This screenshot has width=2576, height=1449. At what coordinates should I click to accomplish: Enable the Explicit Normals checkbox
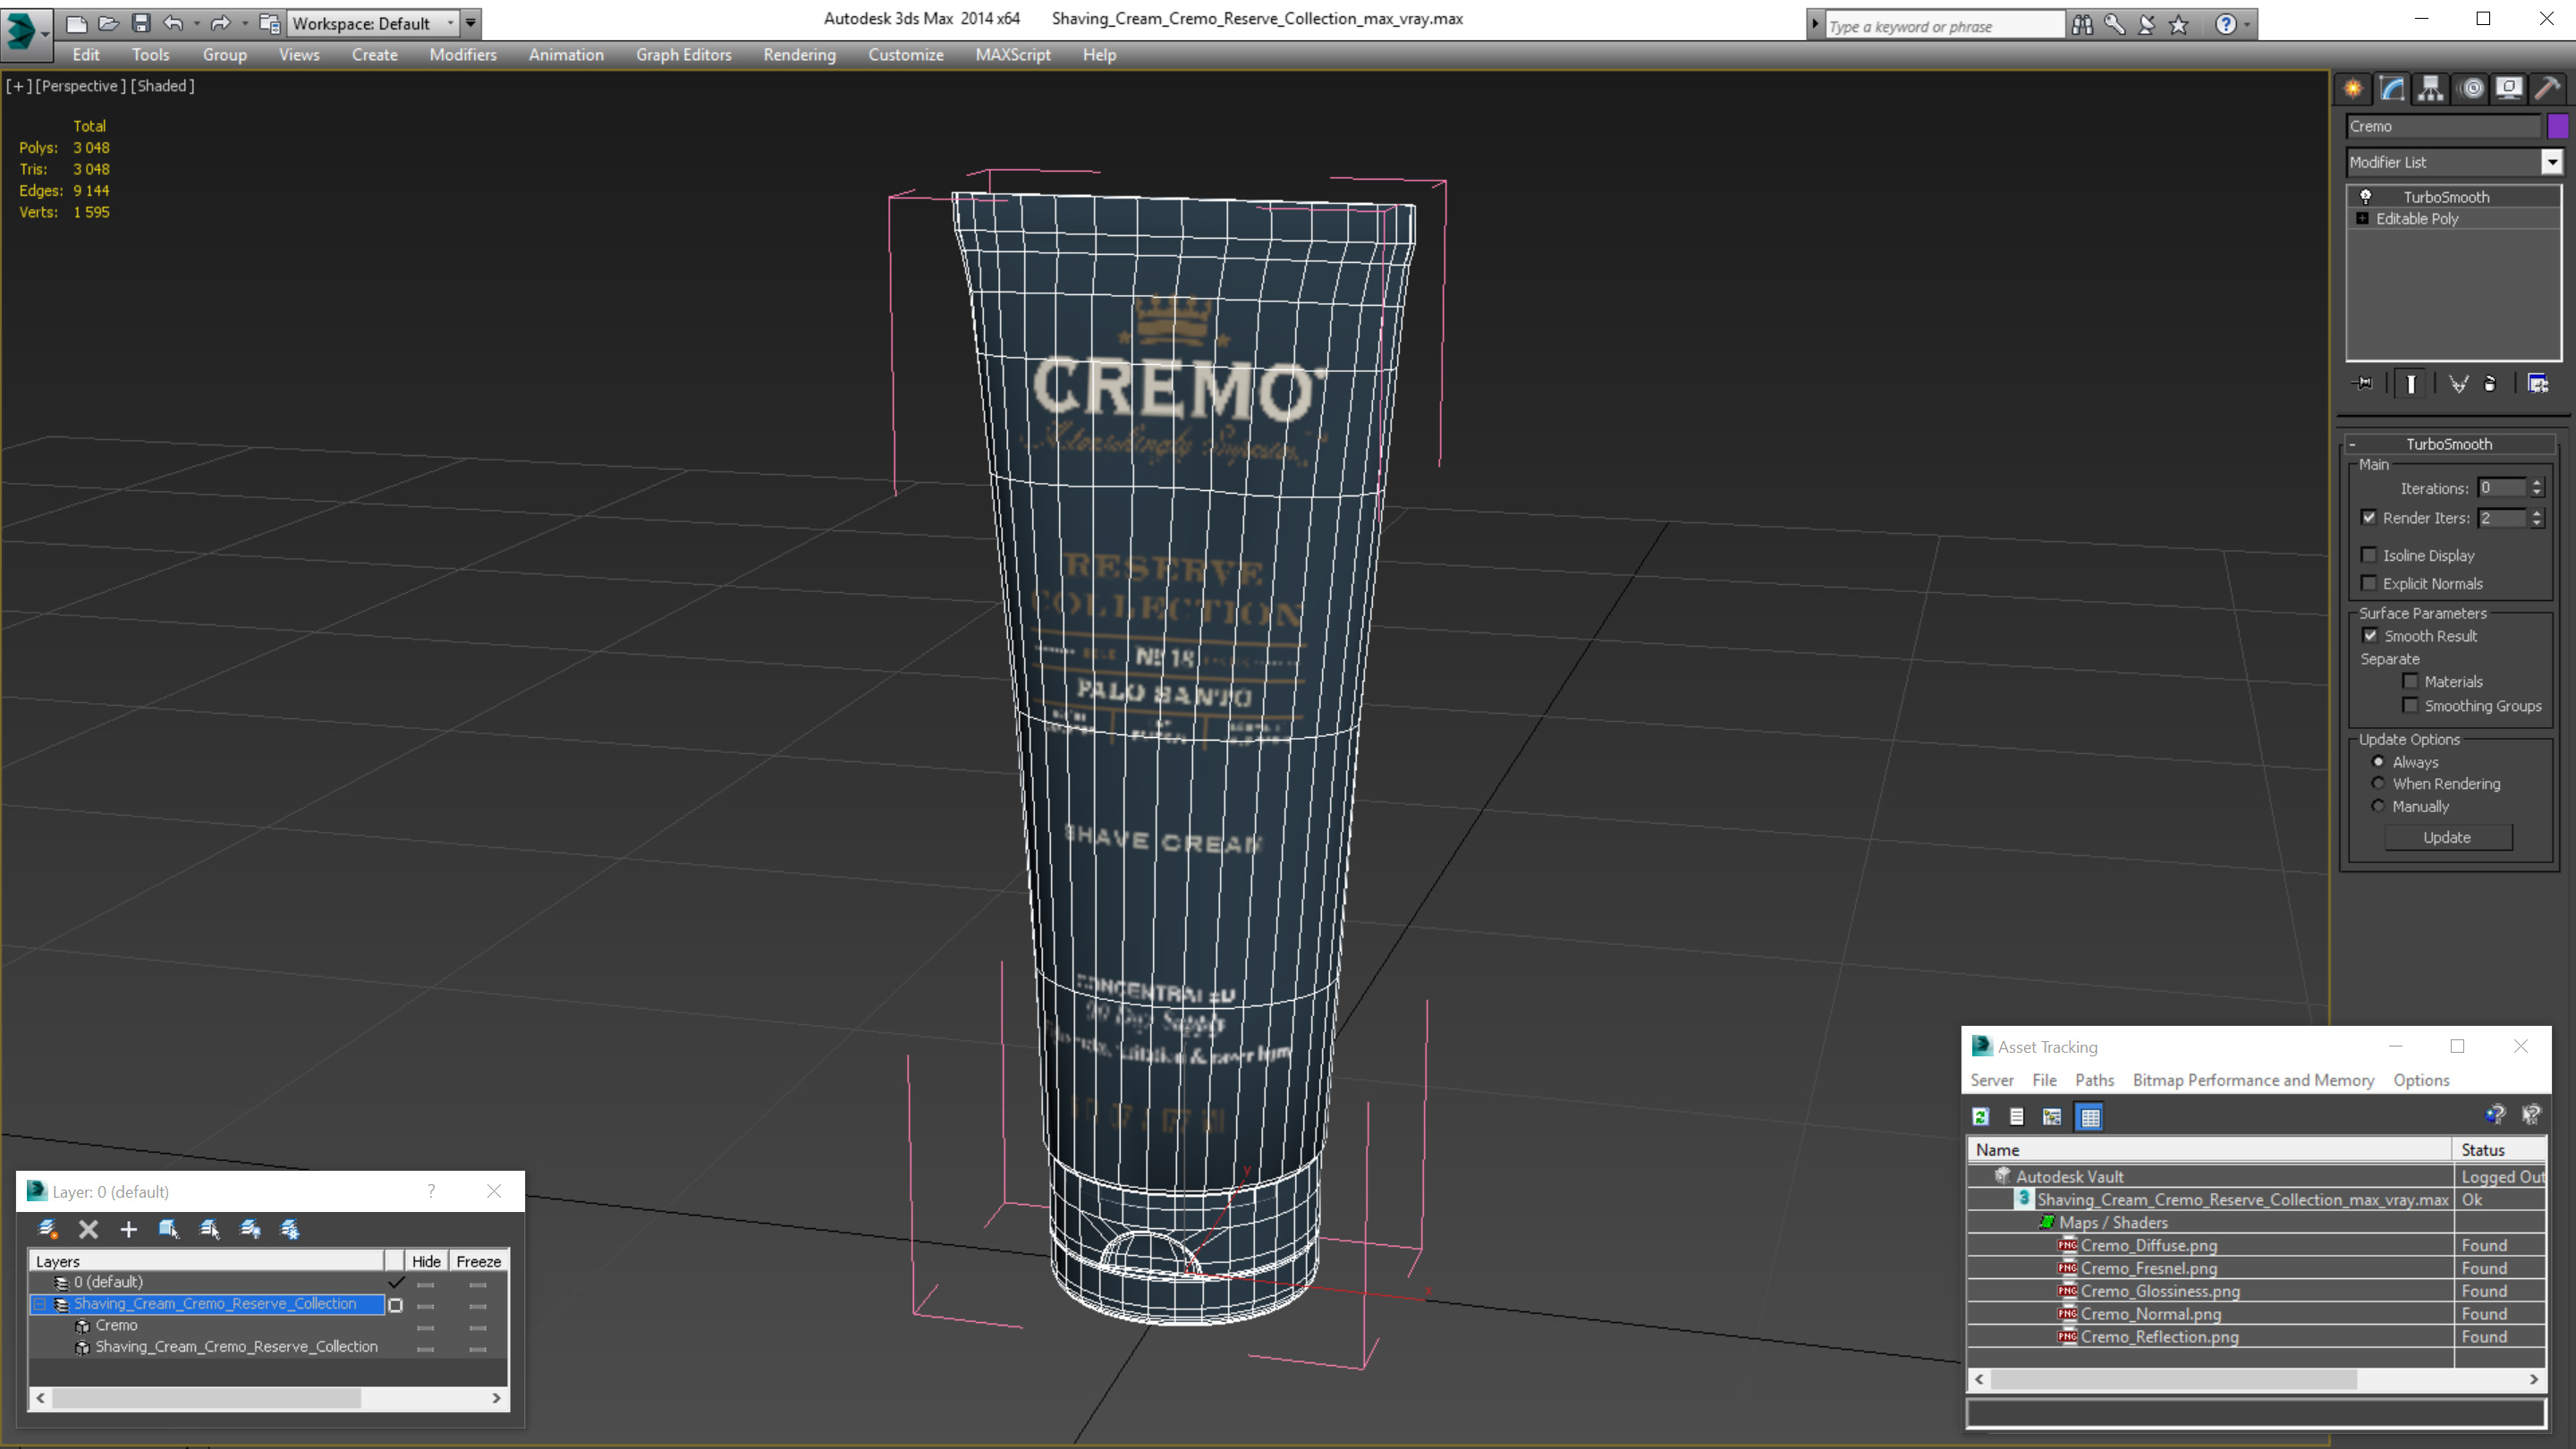(x=2368, y=584)
